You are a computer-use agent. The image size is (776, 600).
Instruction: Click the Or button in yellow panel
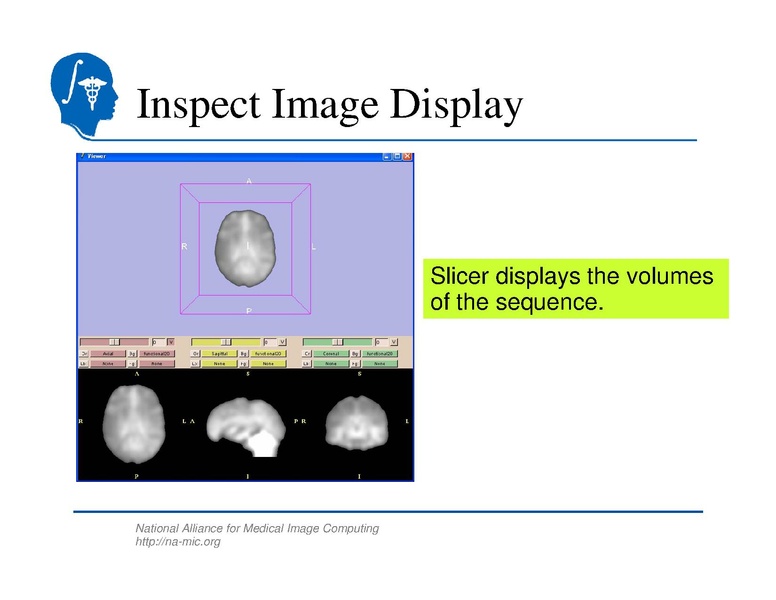tap(195, 353)
